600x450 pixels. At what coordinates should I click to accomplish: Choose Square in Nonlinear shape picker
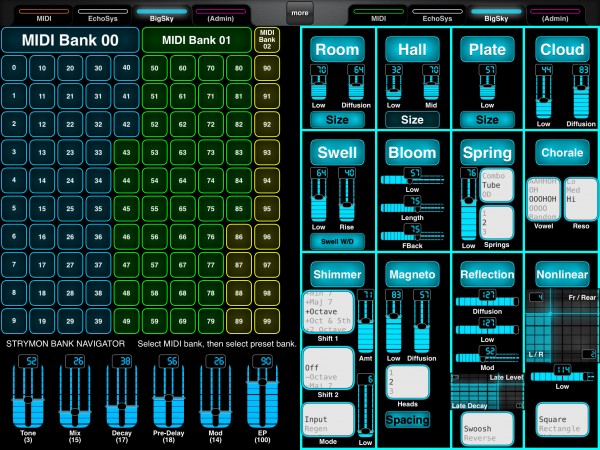pos(553,419)
